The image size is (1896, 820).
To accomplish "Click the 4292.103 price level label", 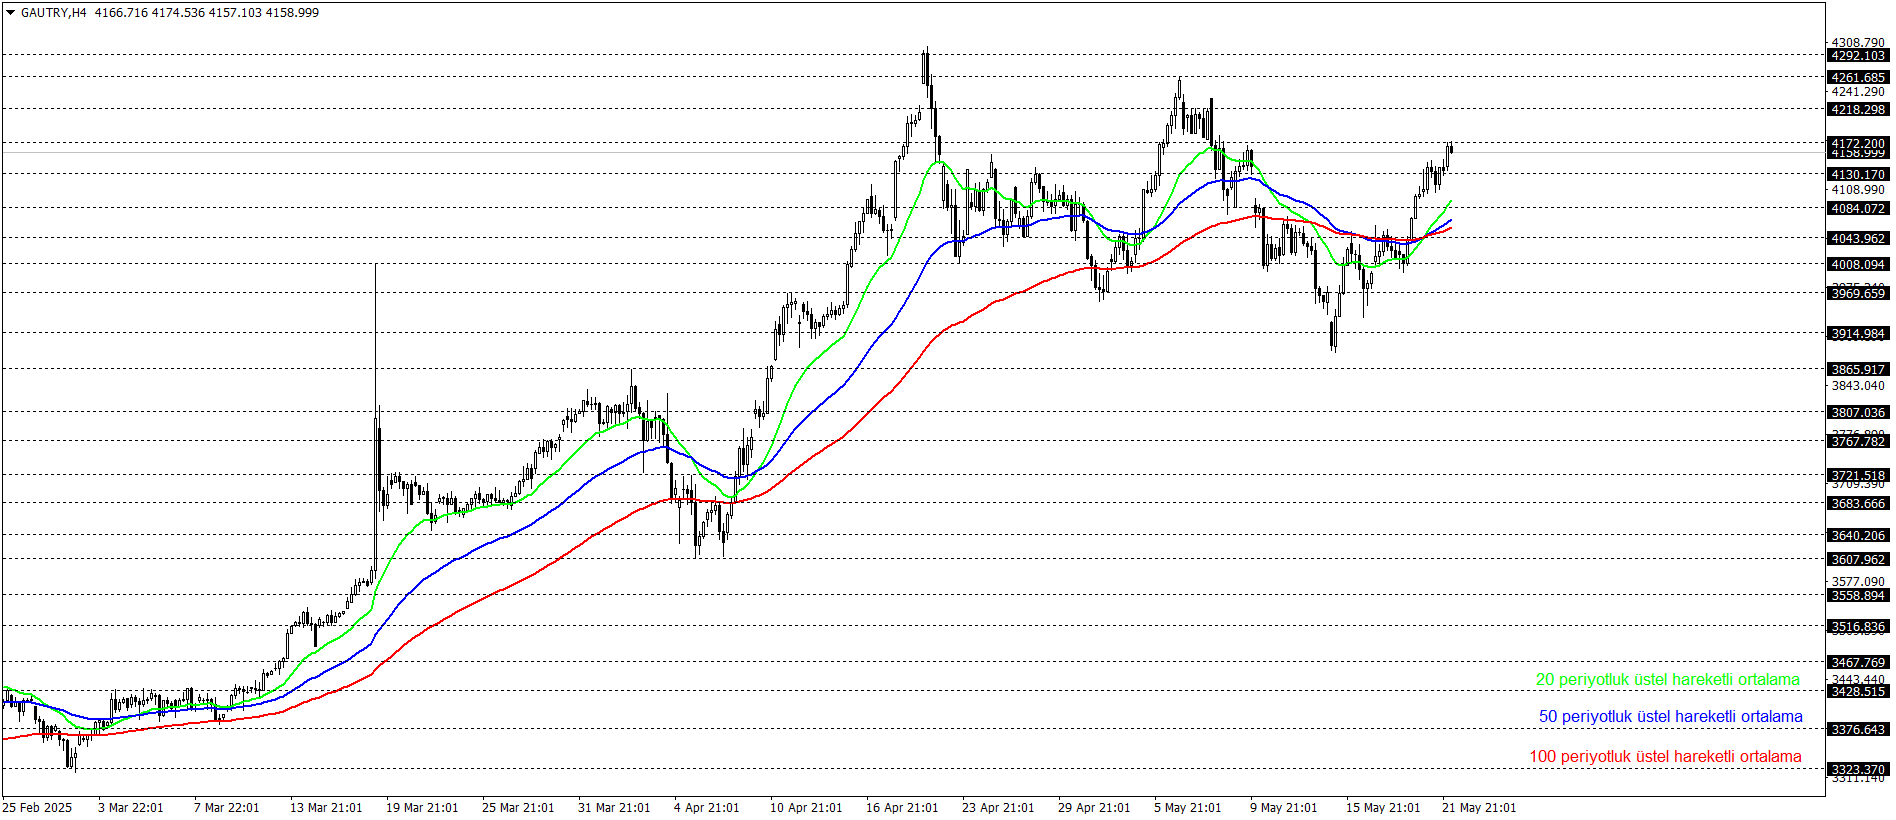I will [1858, 56].
